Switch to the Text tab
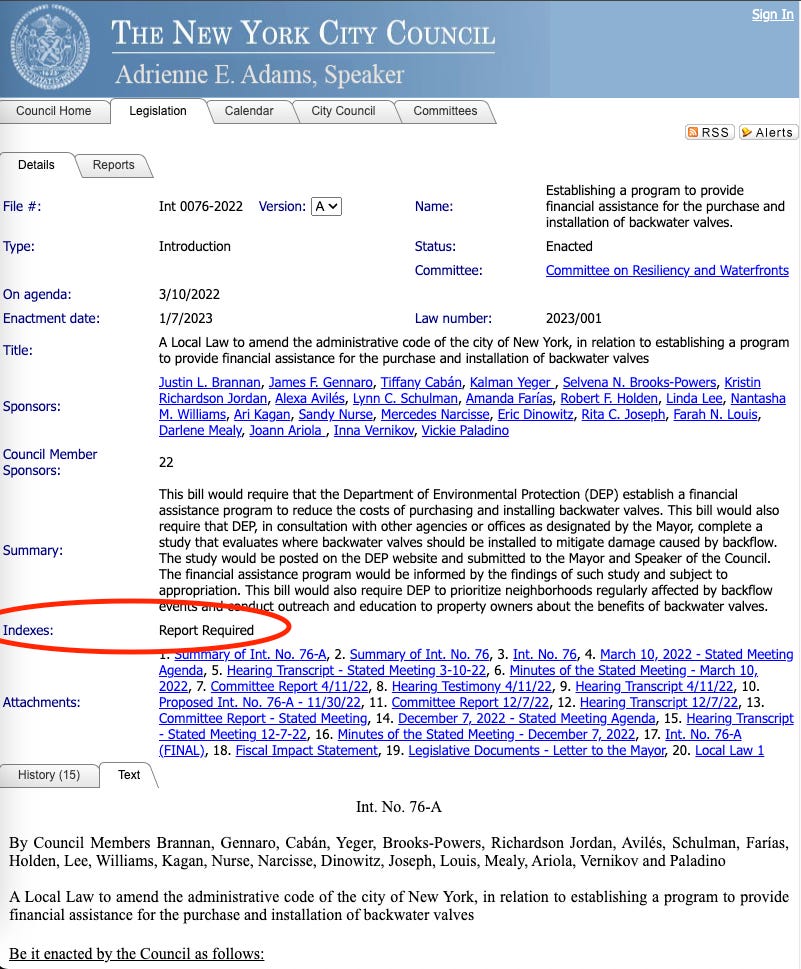The width and height of the screenshot is (801, 969). tap(128, 775)
